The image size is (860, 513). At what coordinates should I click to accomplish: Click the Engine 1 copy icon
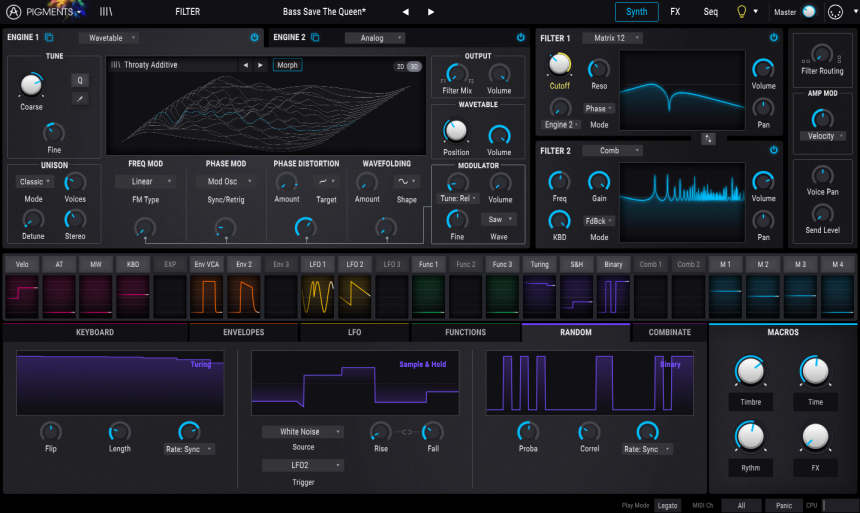[x=49, y=38]
